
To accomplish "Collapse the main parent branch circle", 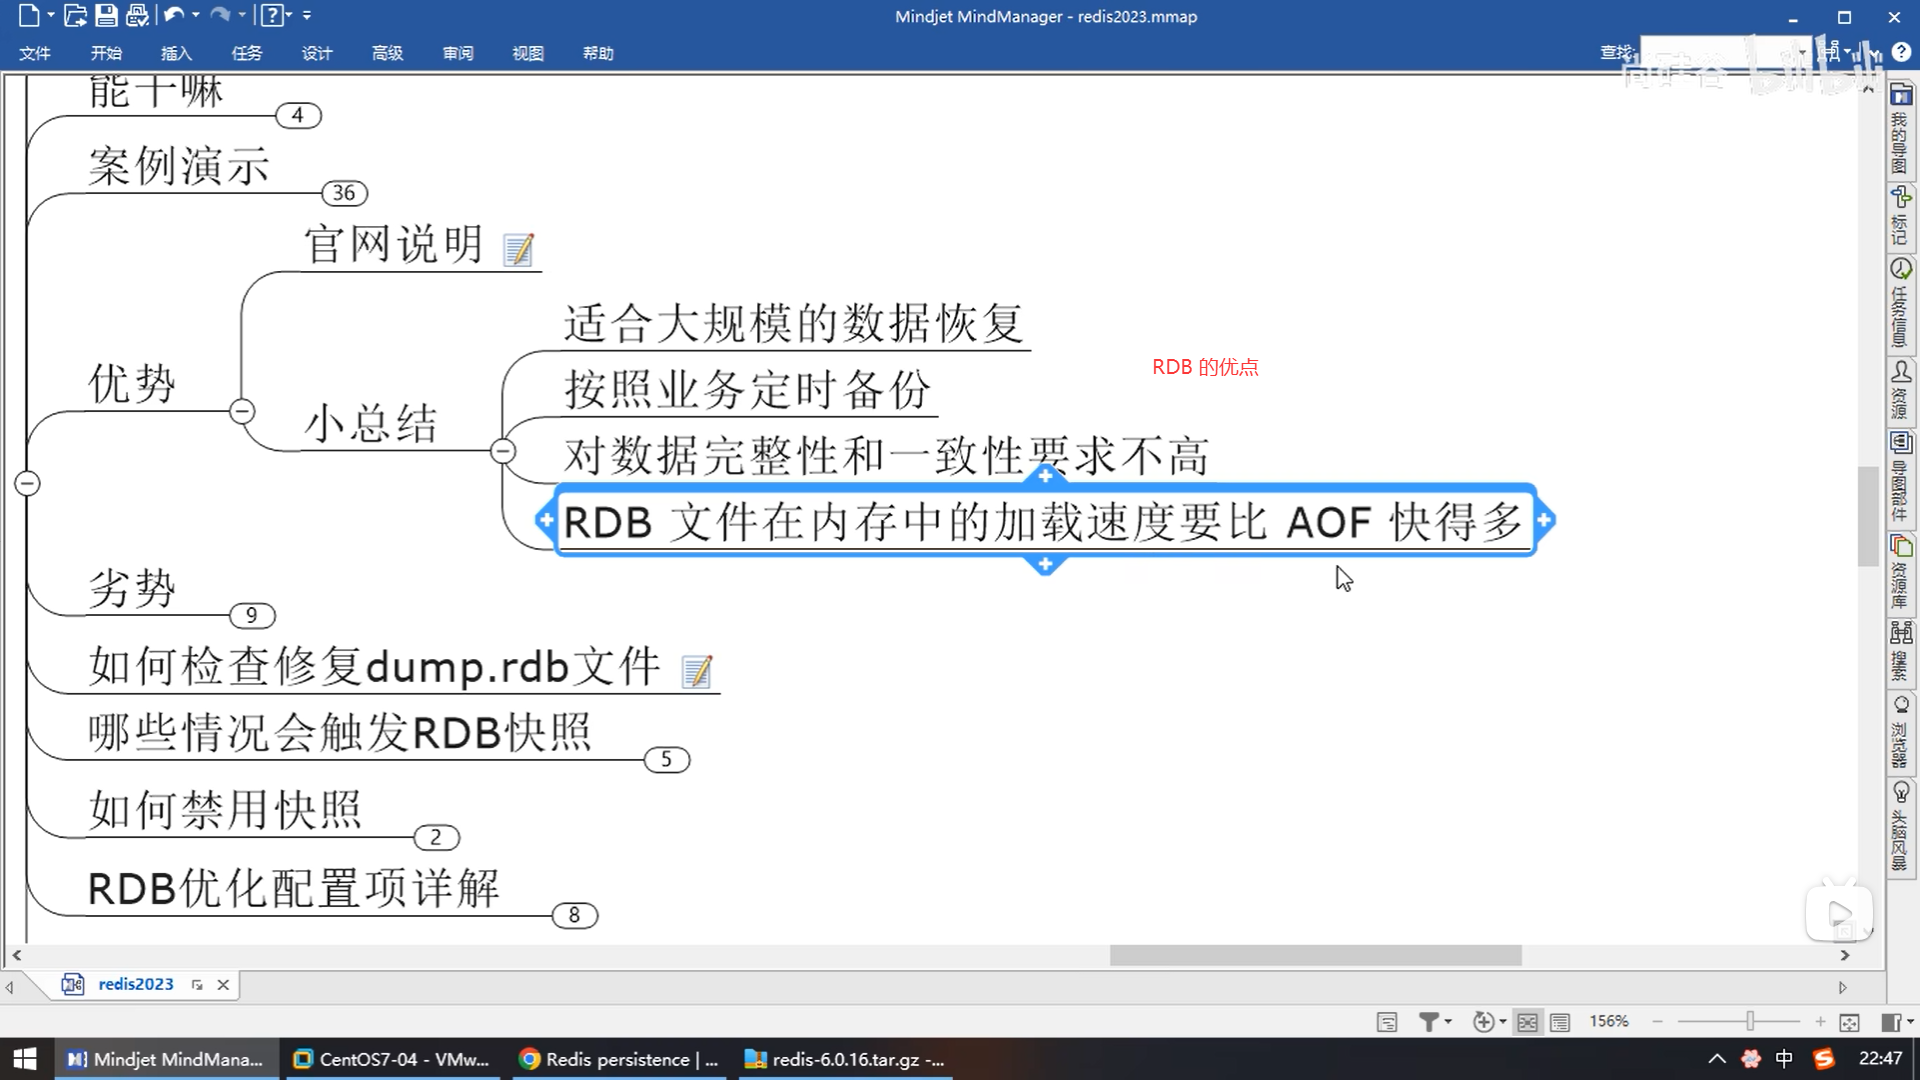I will 28,484.
